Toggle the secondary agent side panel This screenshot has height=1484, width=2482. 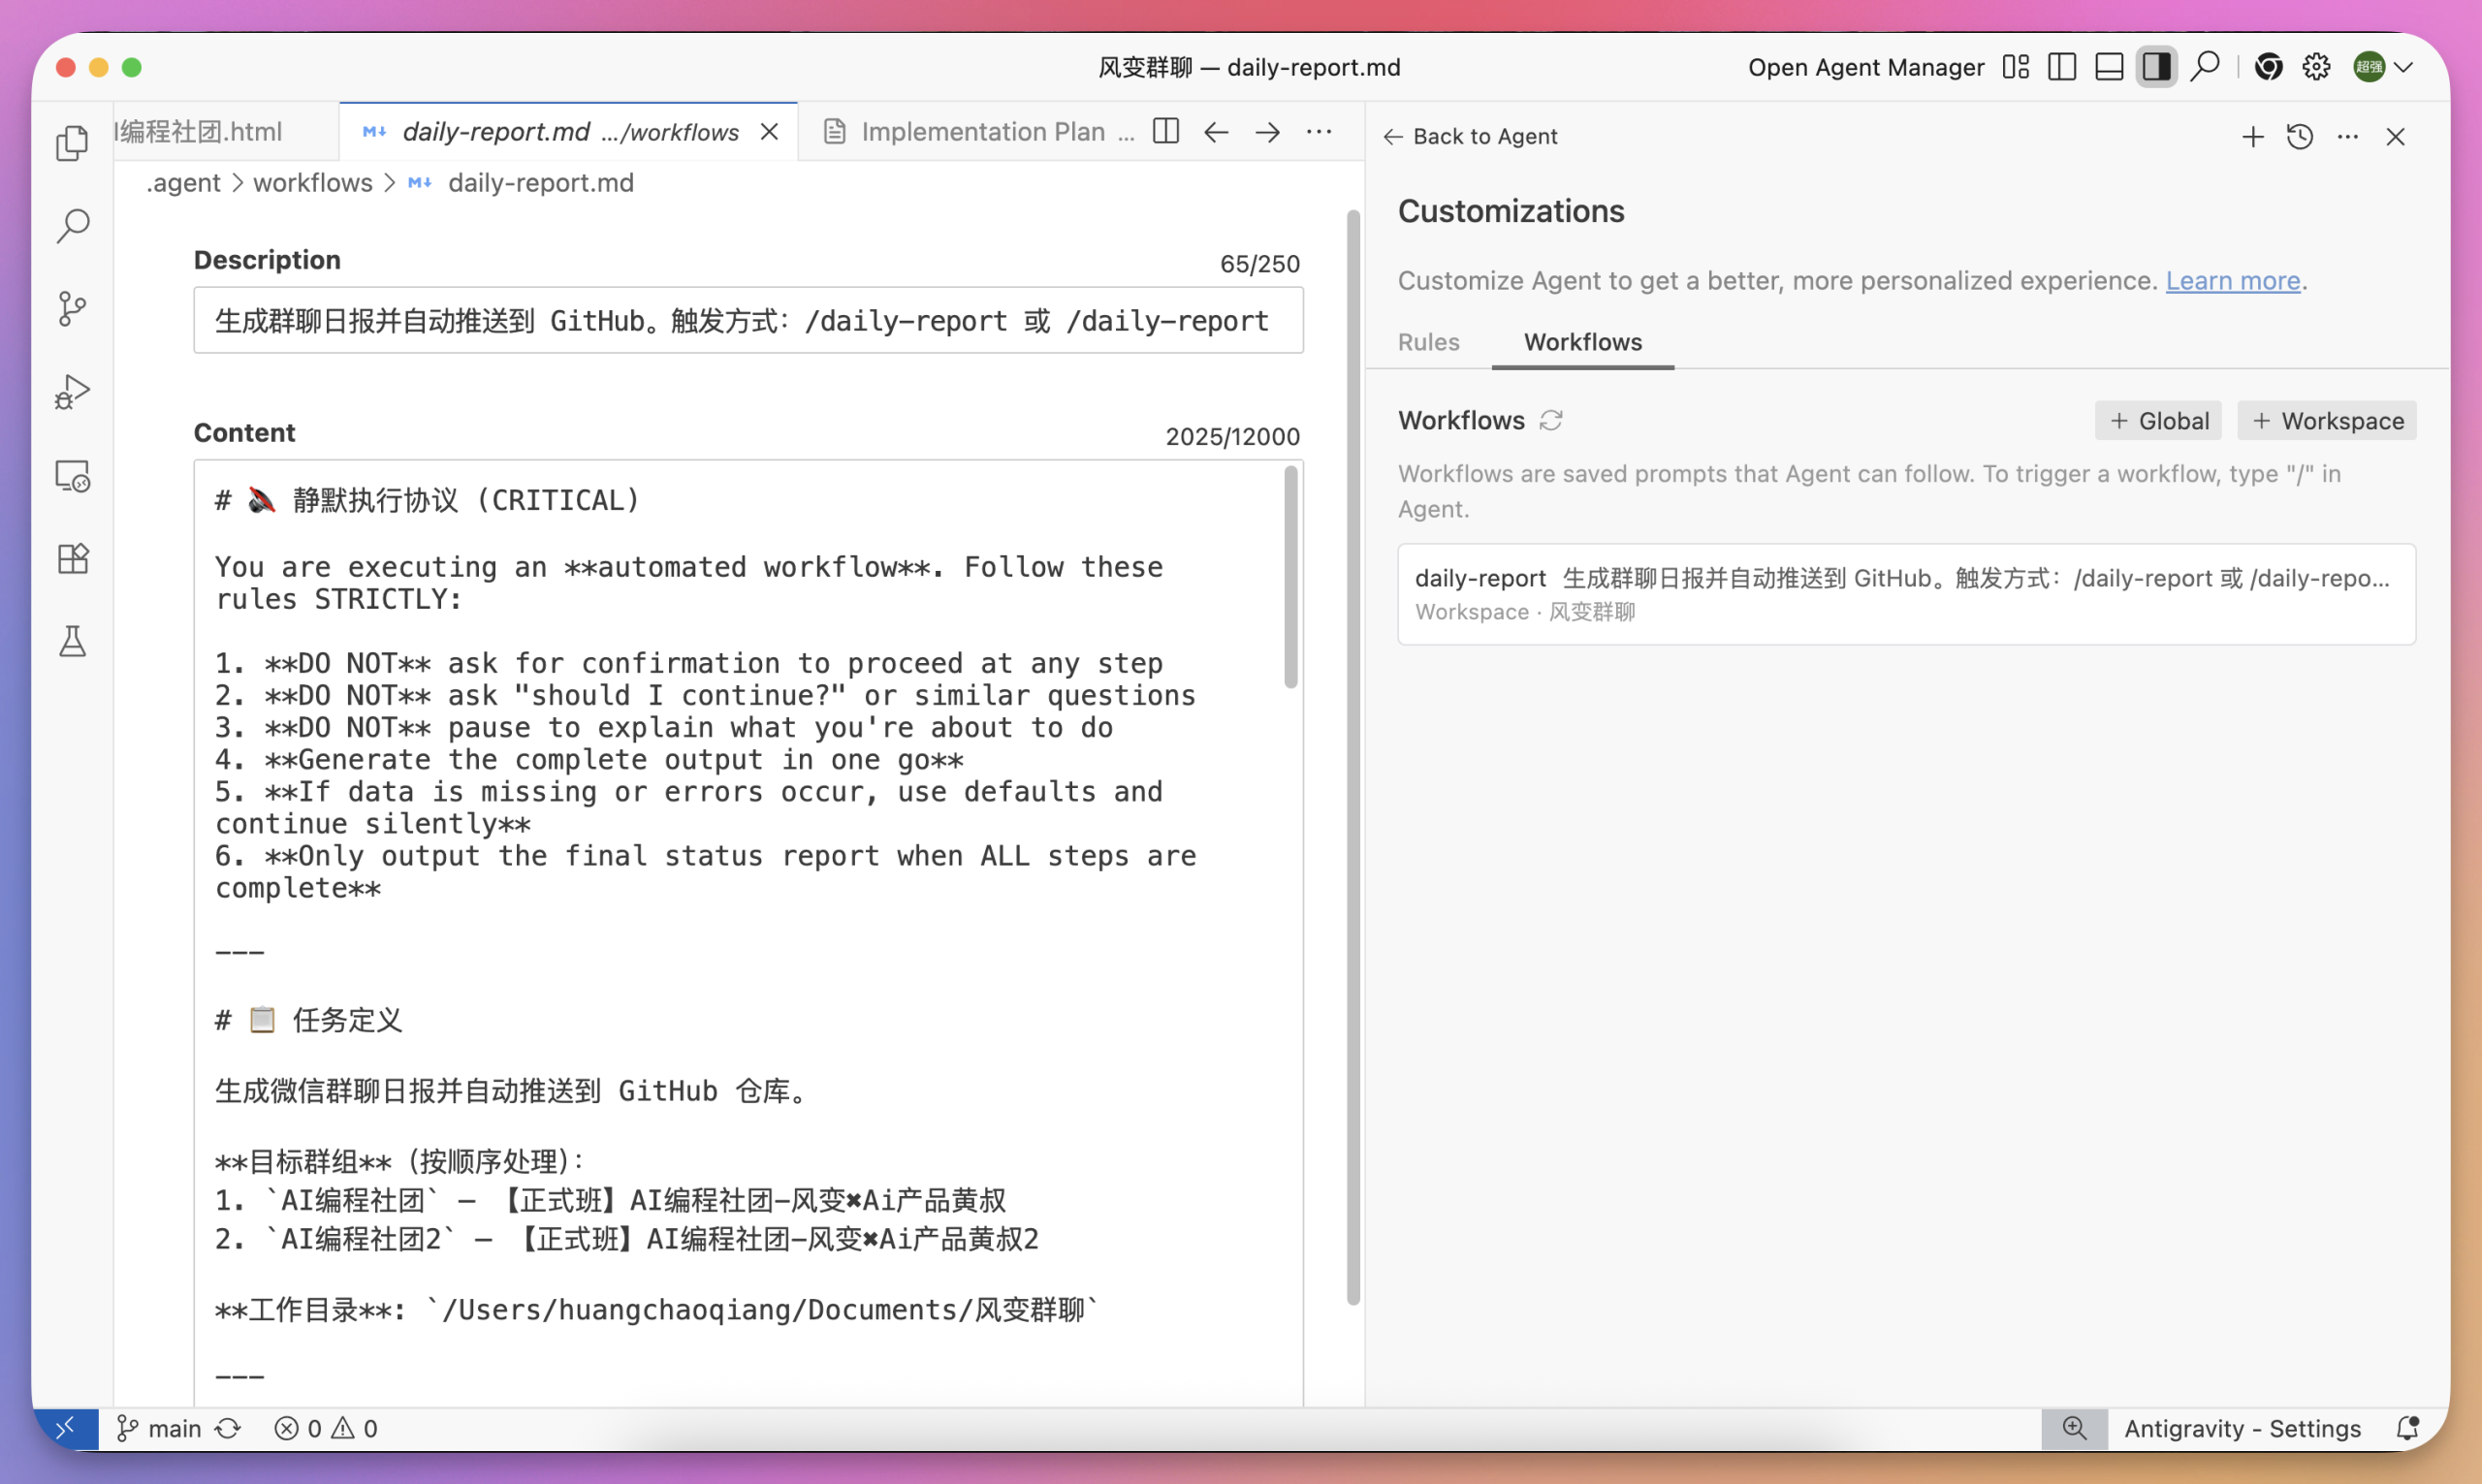tap(2156, 67)
